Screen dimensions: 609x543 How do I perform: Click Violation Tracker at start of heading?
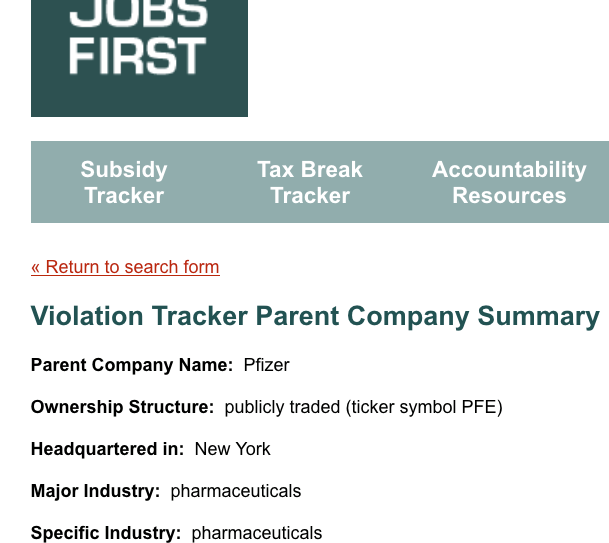click(x=139, y=316)
